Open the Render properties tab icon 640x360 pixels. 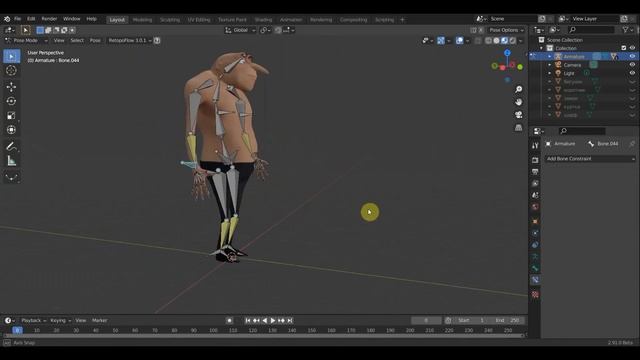point(535,160)
